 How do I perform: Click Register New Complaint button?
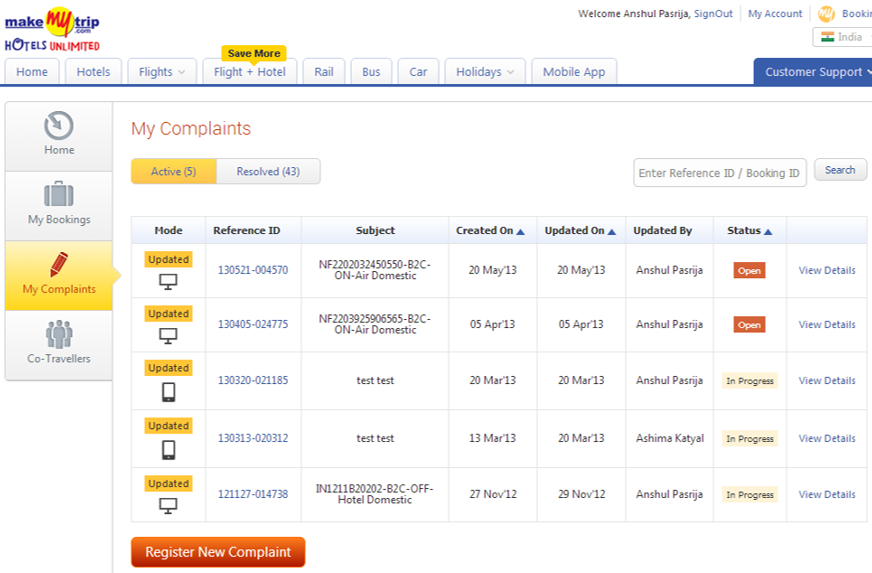point(218,552)
